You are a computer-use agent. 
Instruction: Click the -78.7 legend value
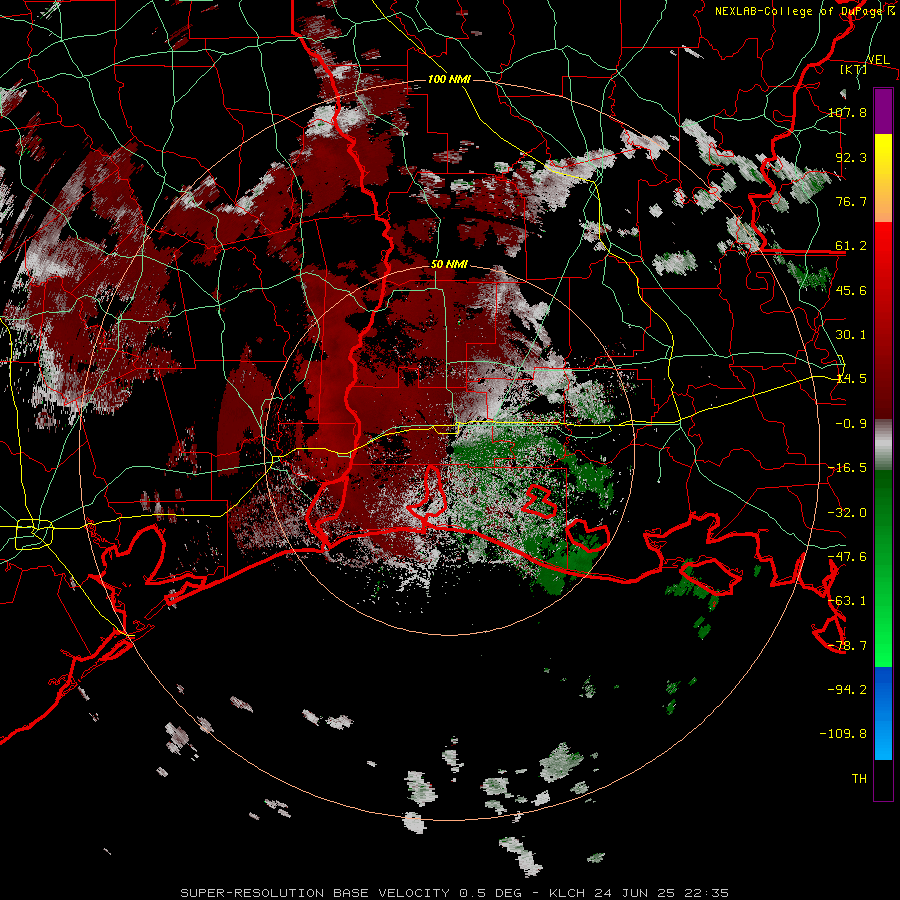tap(847, 646)
